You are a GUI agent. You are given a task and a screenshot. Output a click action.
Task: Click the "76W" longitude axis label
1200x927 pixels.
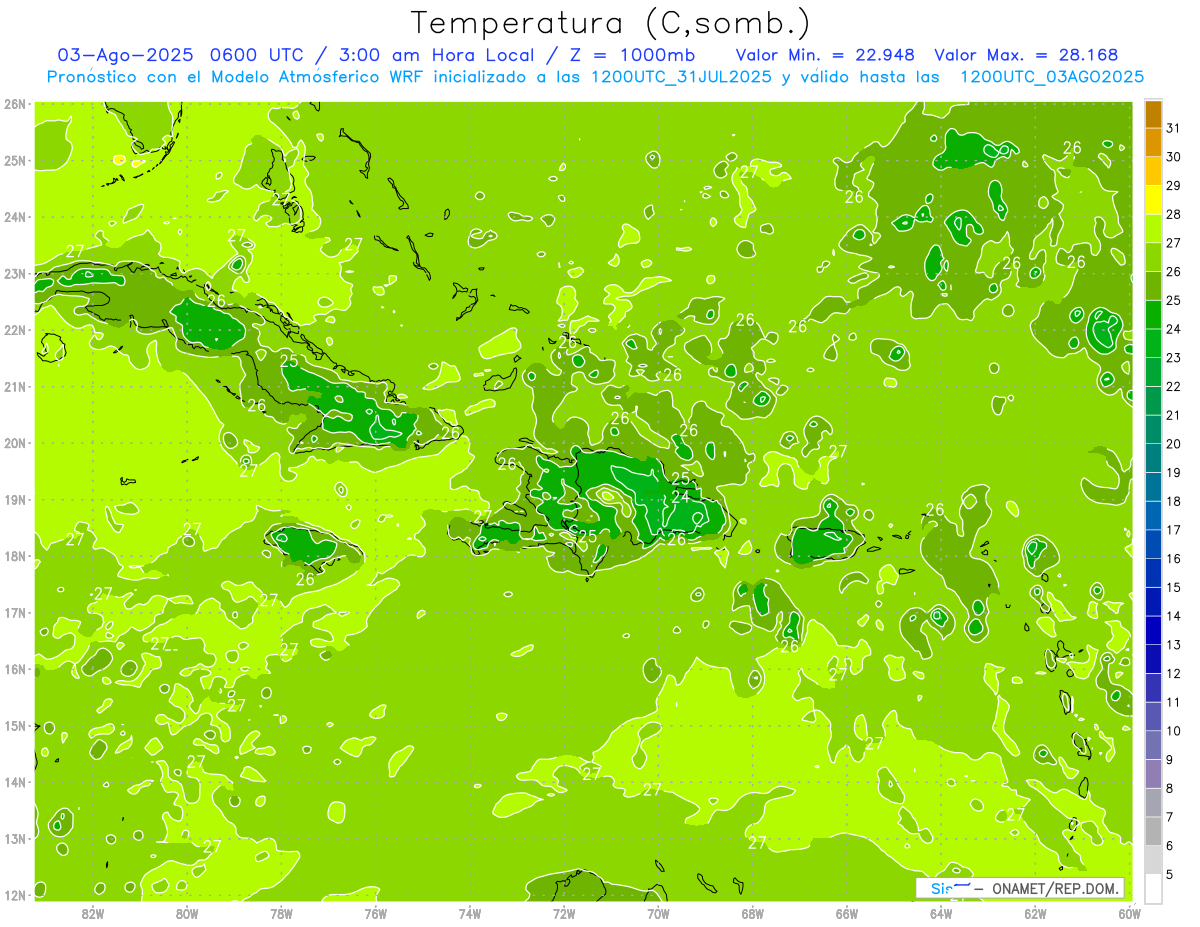coord(376,914)
